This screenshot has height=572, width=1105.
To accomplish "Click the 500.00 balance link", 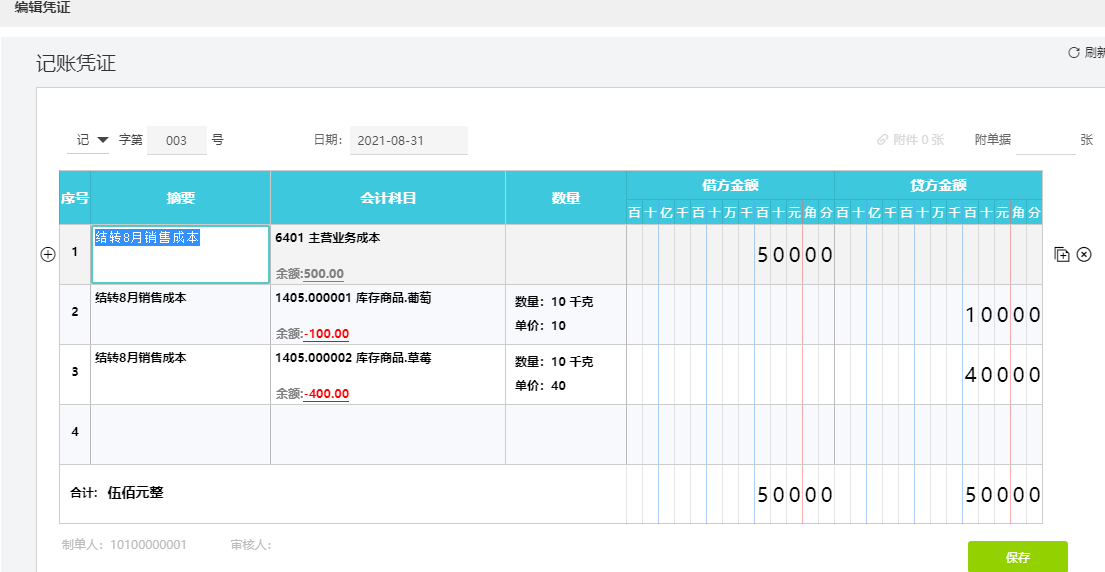I will tap(323, 273).
